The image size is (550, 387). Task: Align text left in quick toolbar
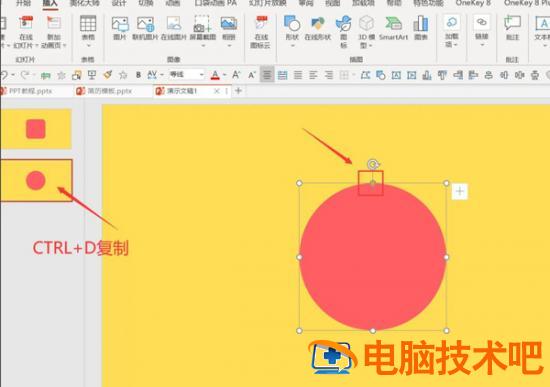313,75
